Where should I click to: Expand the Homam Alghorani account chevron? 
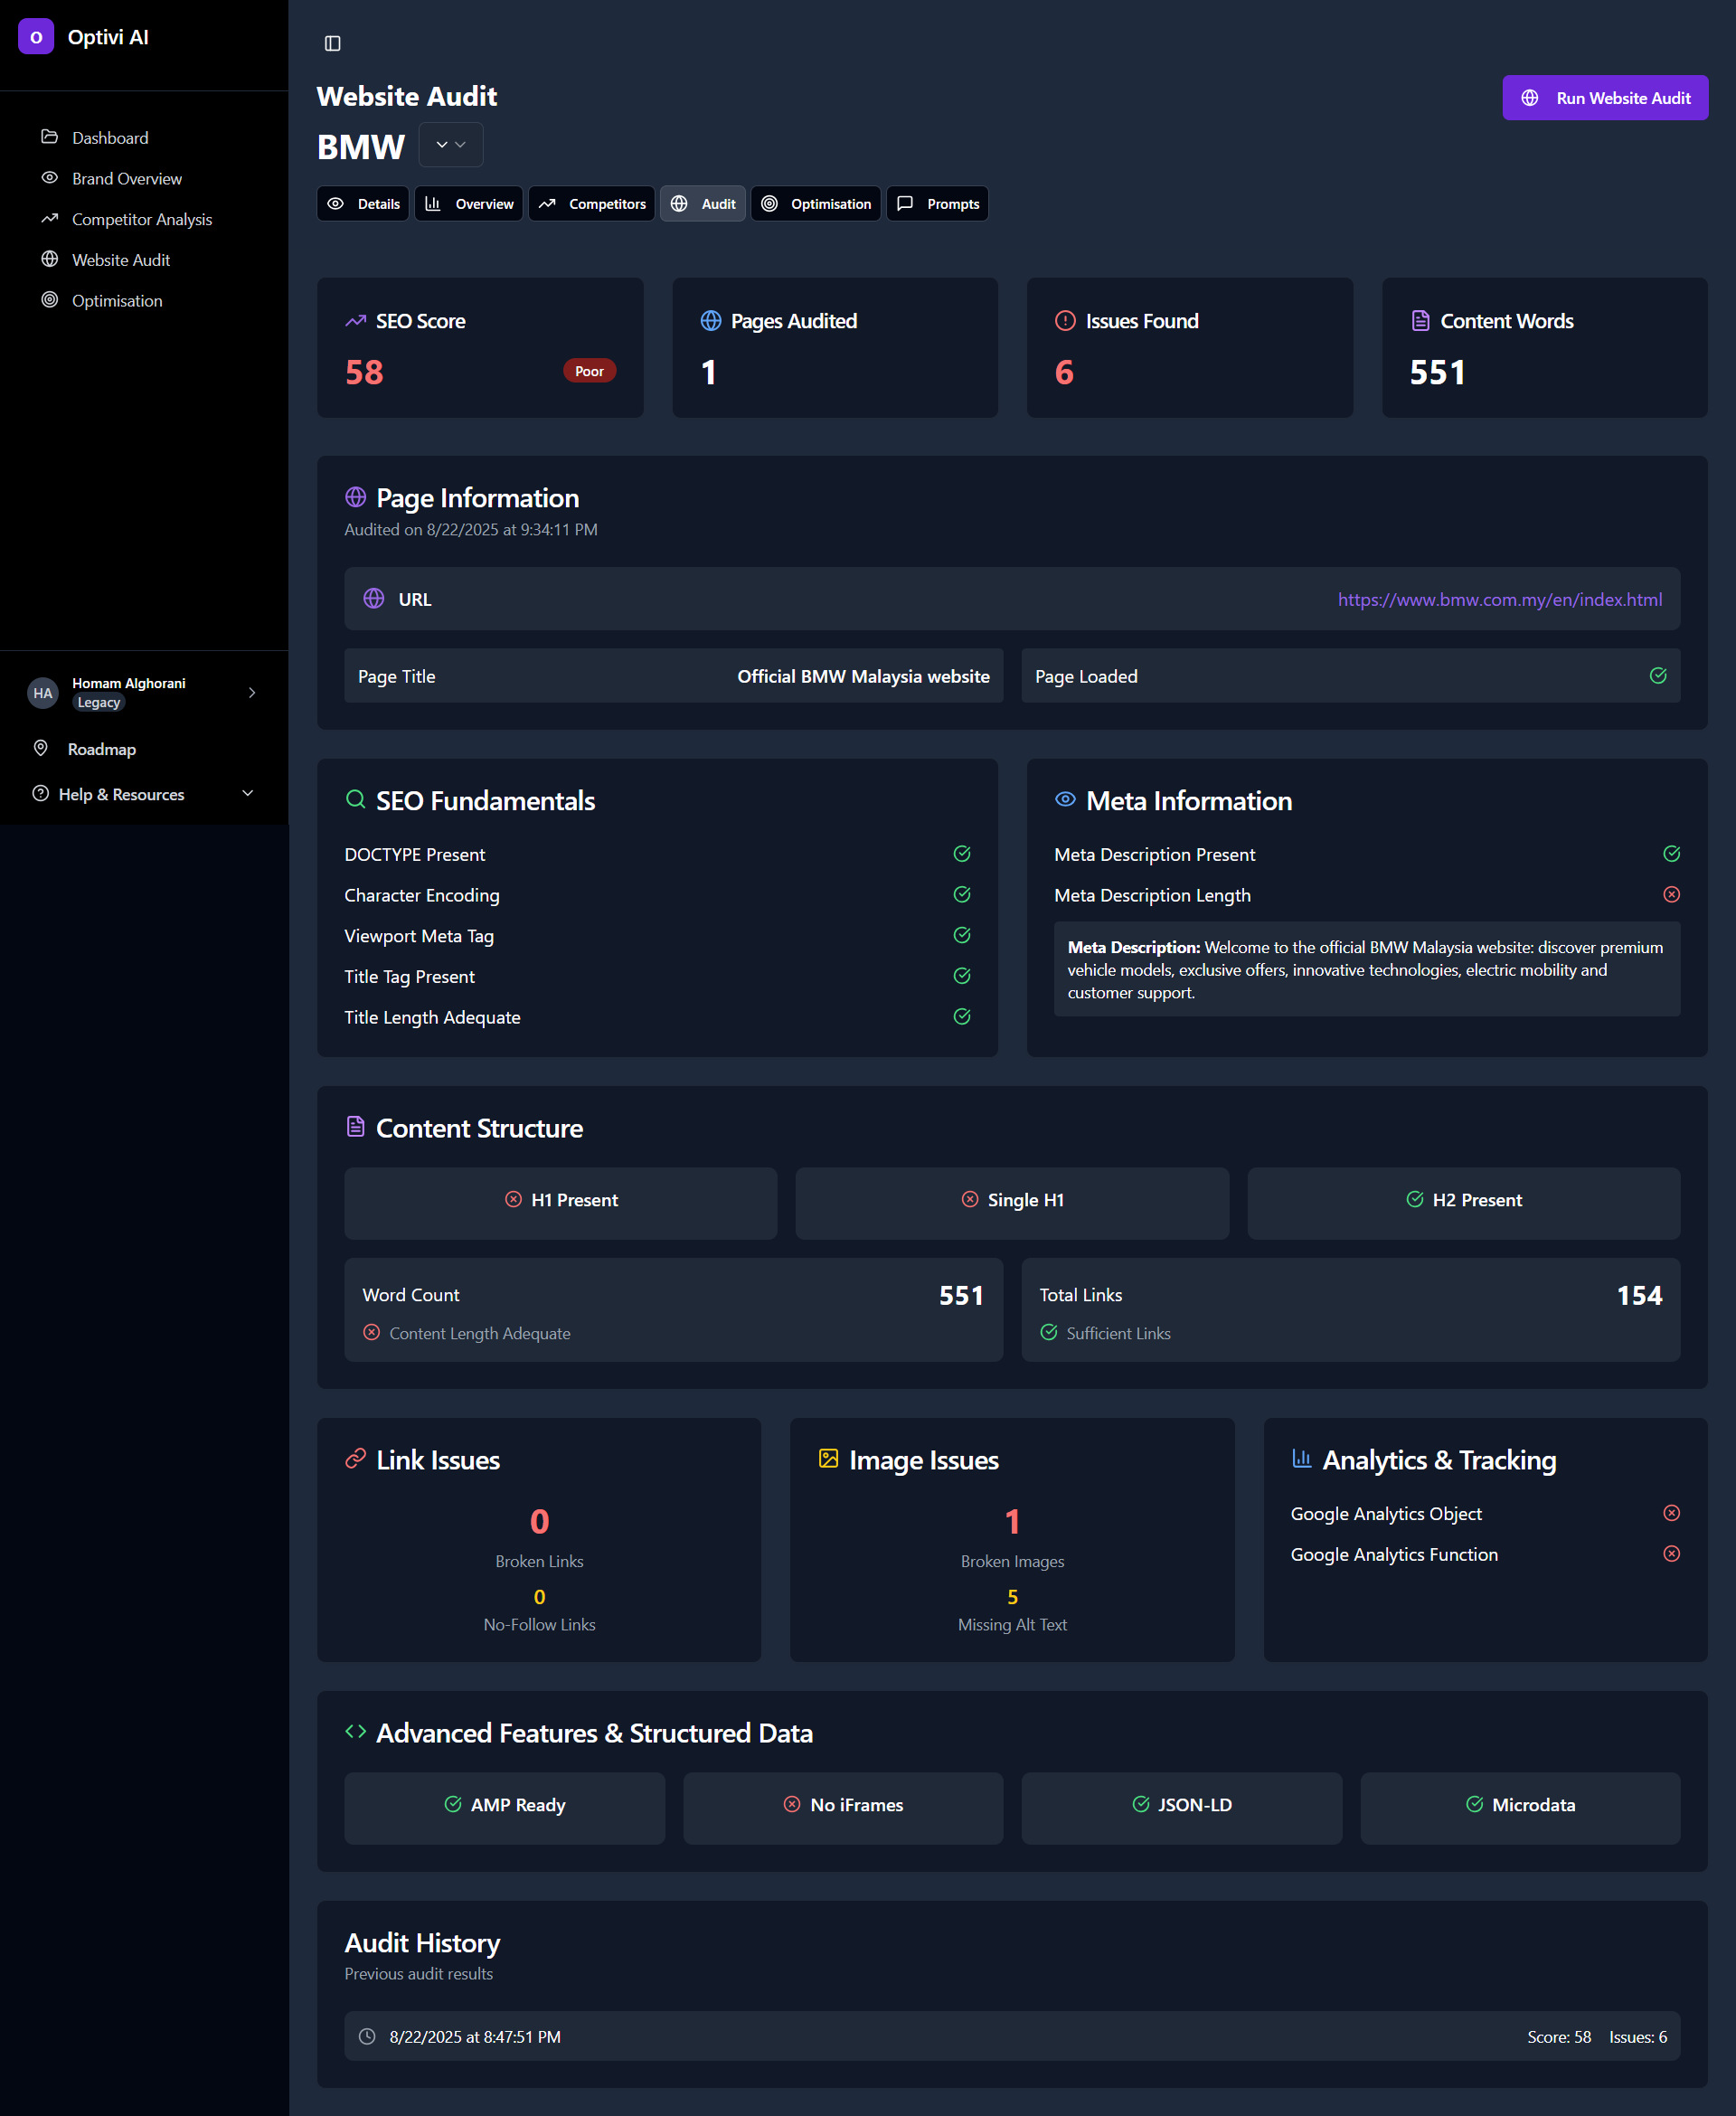point(252,692)
